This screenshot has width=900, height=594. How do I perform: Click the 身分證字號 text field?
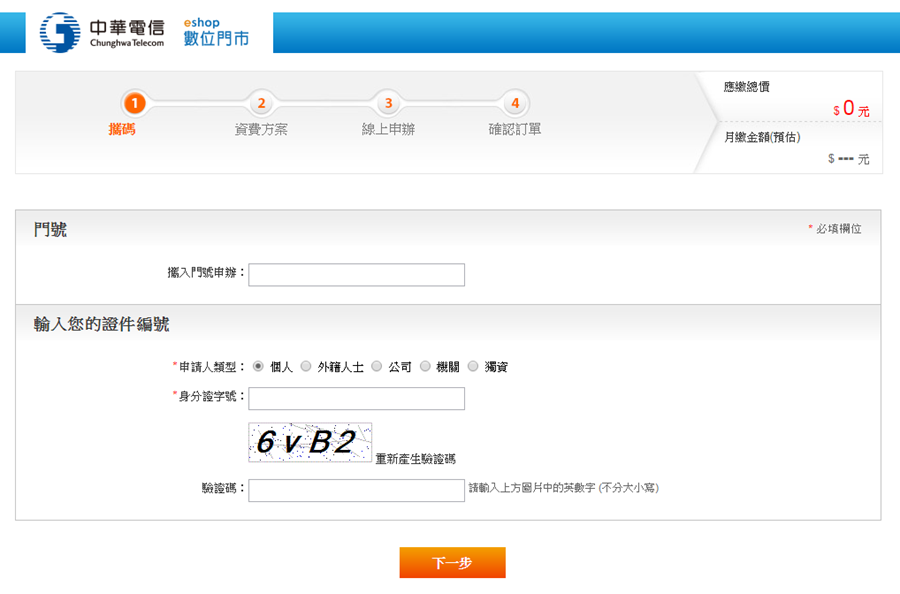[356, 399]
